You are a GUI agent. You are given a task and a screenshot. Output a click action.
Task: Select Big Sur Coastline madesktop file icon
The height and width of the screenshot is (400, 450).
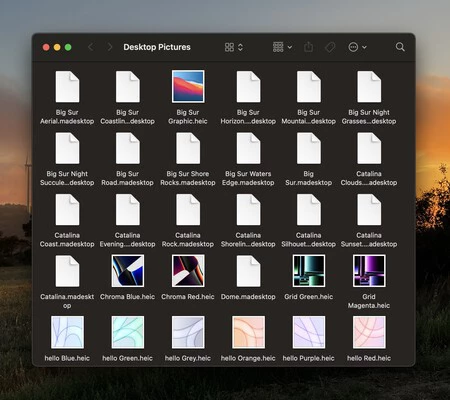tap(128, 87)
